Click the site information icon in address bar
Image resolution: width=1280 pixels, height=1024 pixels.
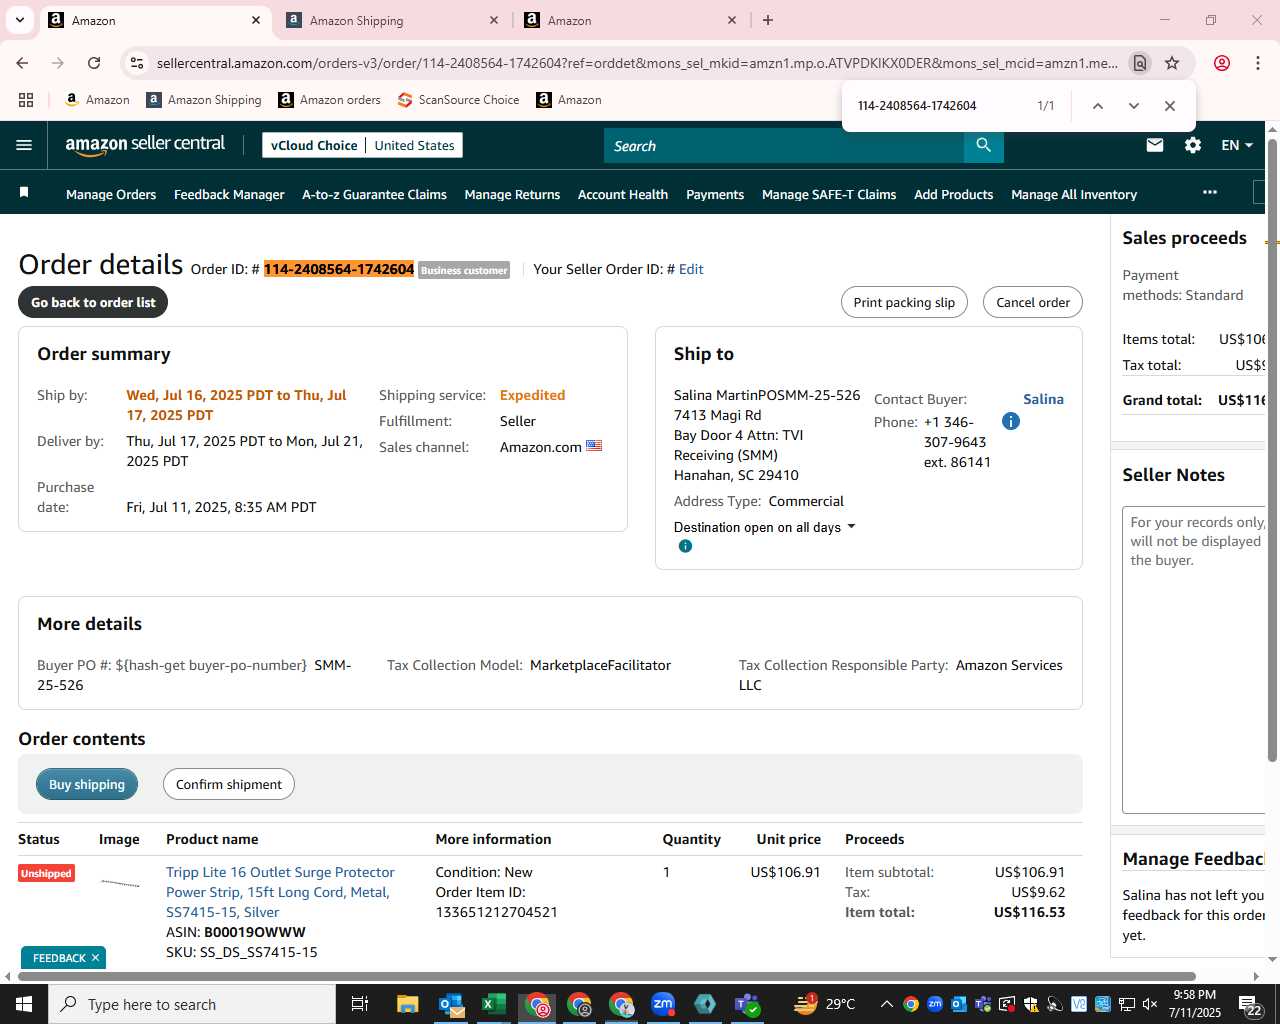[x=137, y=63]
